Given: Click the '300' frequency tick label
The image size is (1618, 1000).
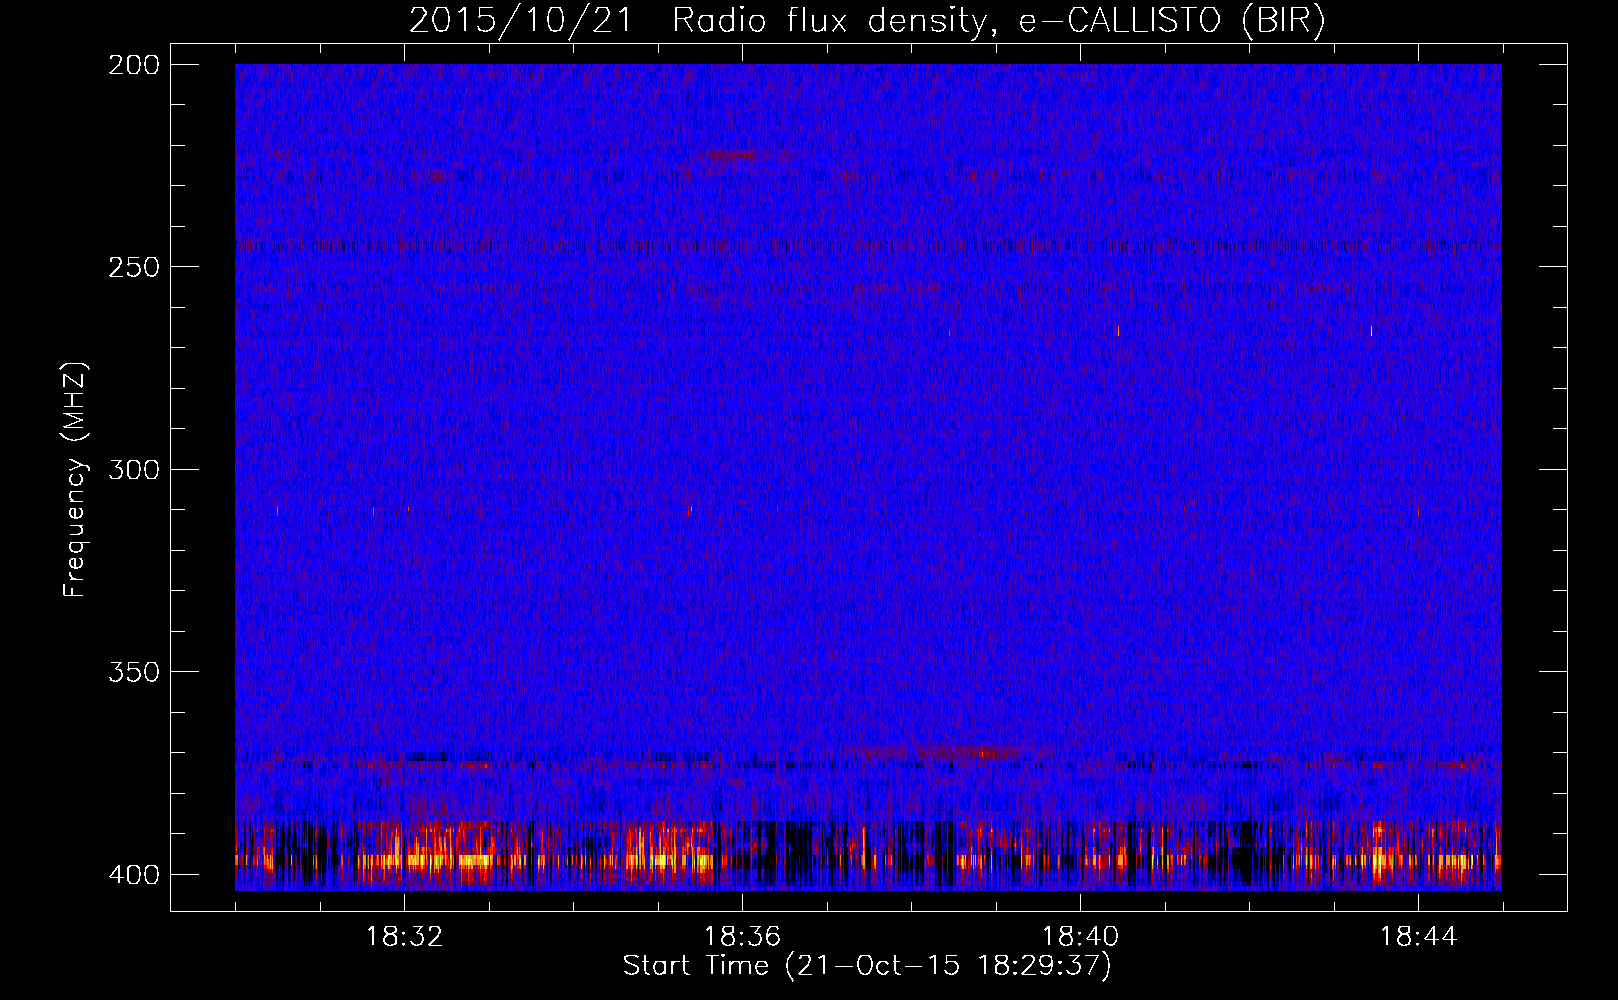Looking at the screenshot, I should coord(134,469).
